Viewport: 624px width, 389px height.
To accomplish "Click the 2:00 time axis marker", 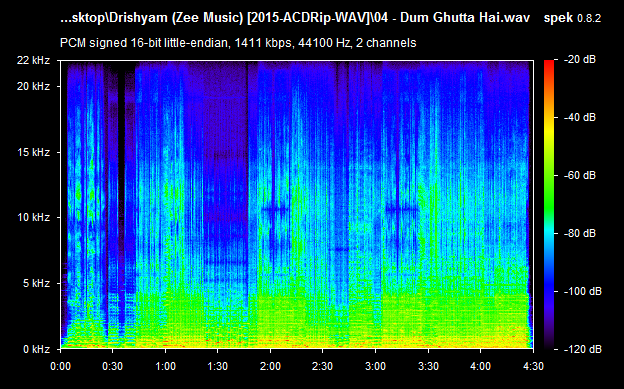I will 270,366.
